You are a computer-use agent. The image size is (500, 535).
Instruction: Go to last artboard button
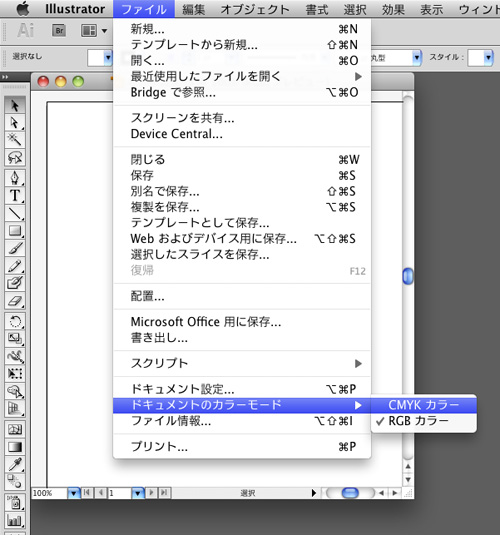[165, 492]
